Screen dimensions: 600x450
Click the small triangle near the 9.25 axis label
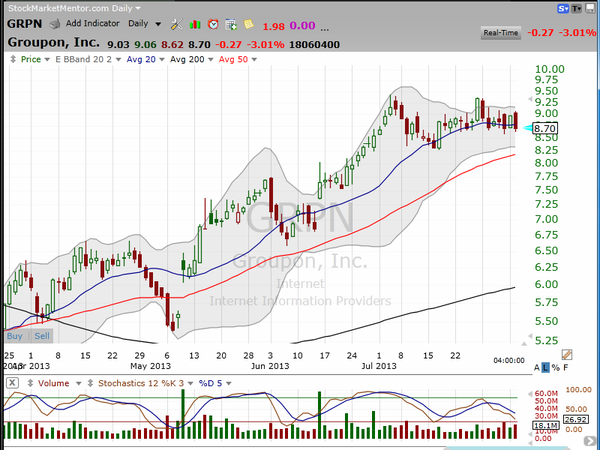(530, 99)
